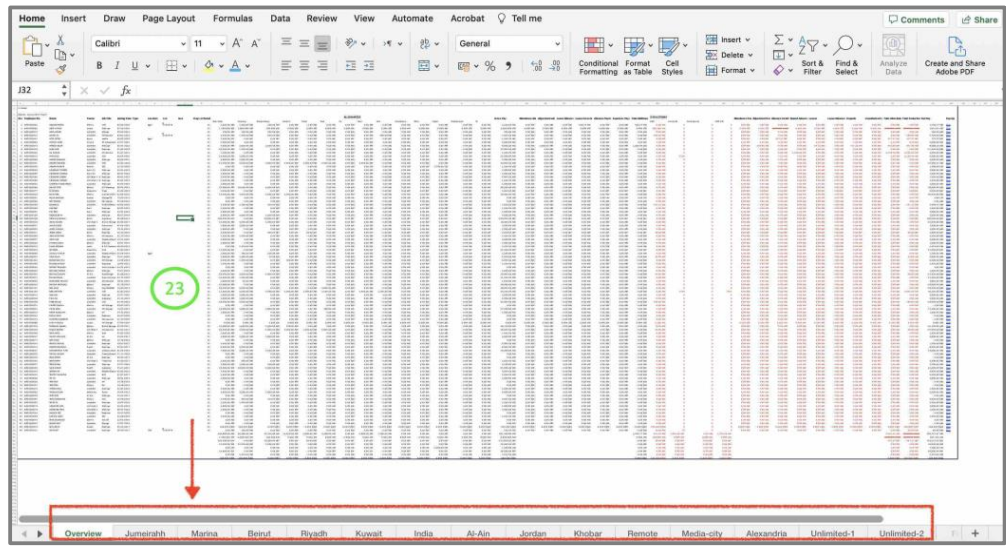Click the J32 name box field

click(x=35, y=90)
